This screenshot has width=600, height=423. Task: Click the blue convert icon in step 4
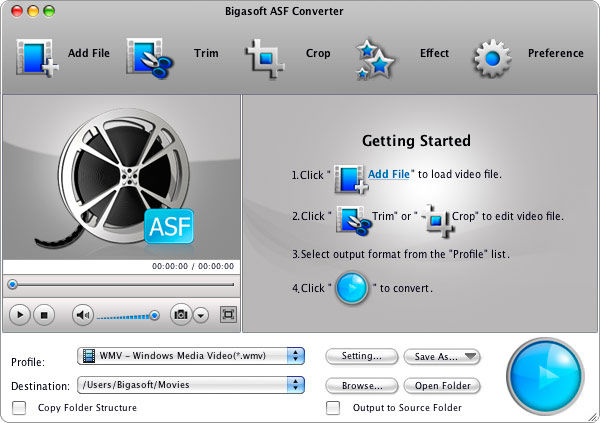(x=352, y=287)
